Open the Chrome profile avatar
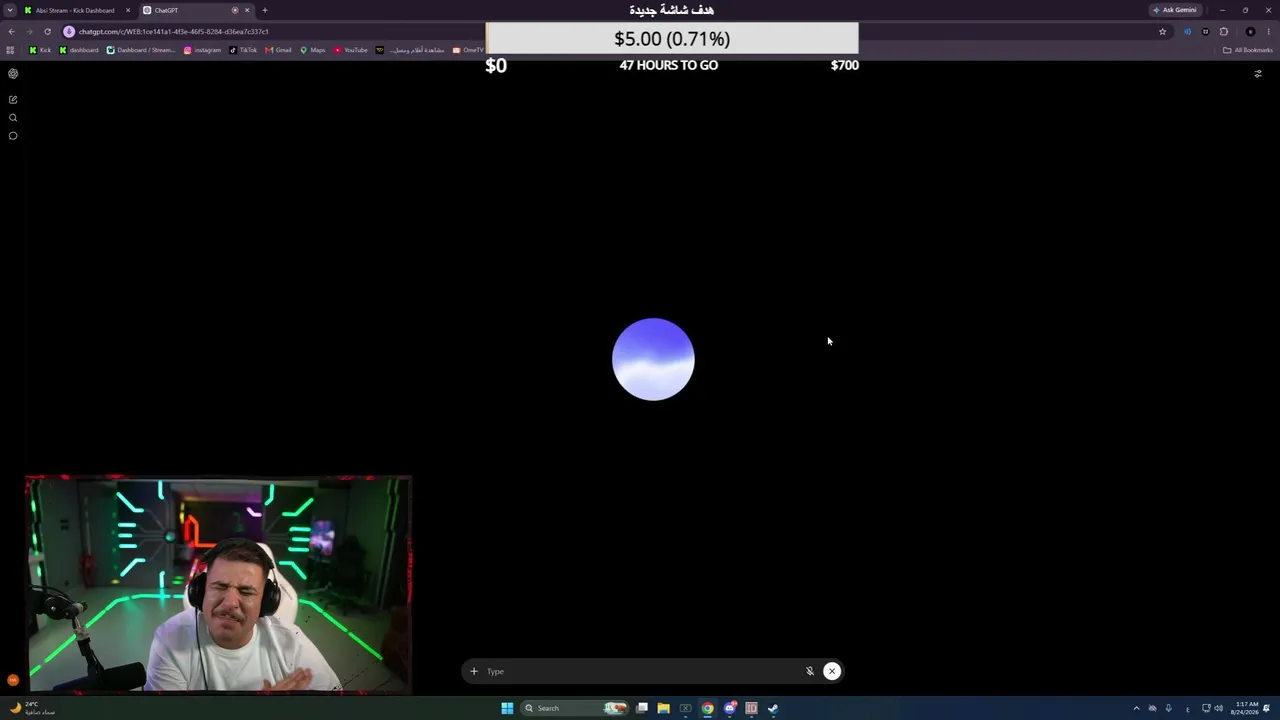 tap(1250, 31)
